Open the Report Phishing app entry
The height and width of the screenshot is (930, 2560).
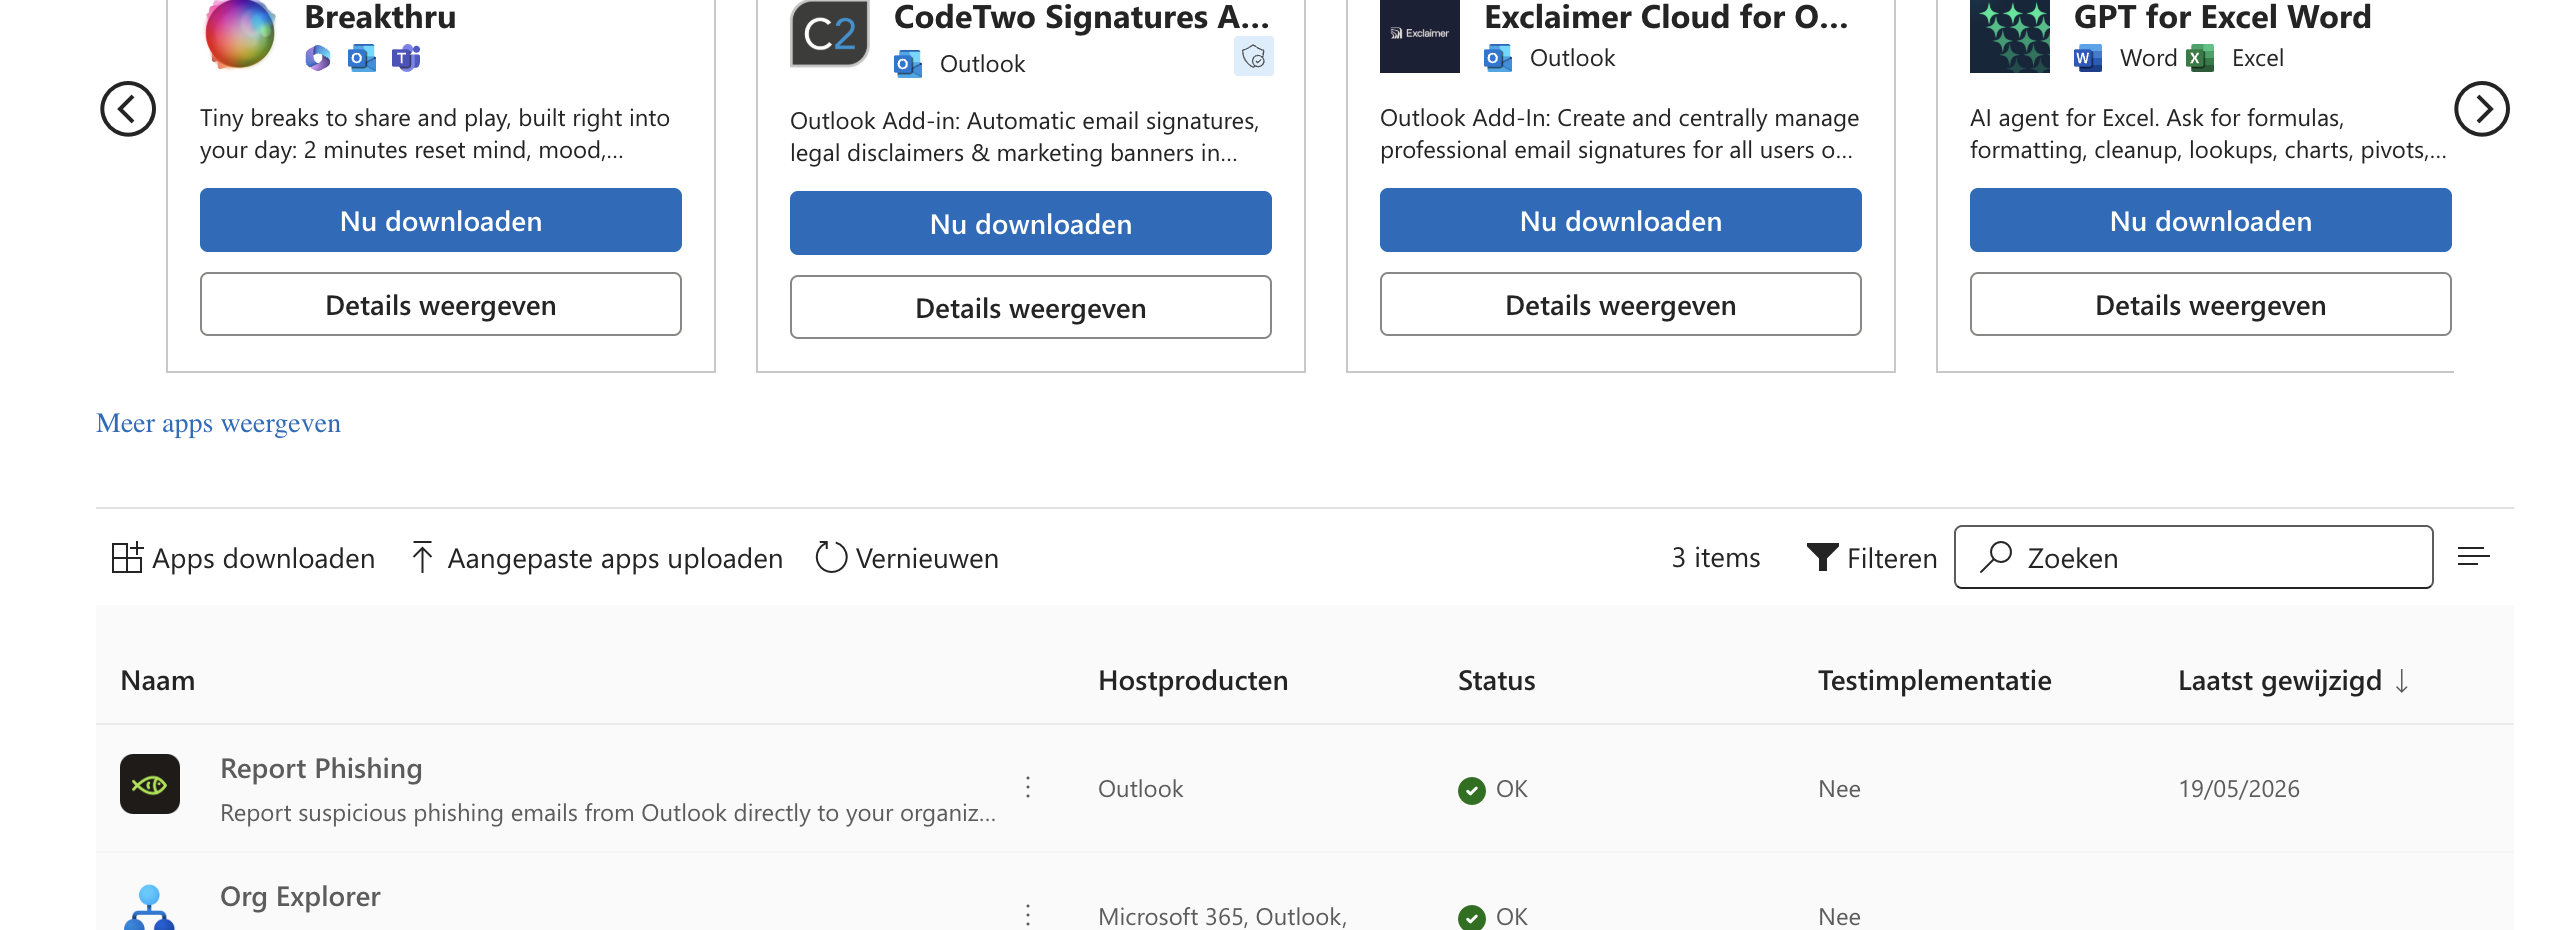click(x=321, y=768)
